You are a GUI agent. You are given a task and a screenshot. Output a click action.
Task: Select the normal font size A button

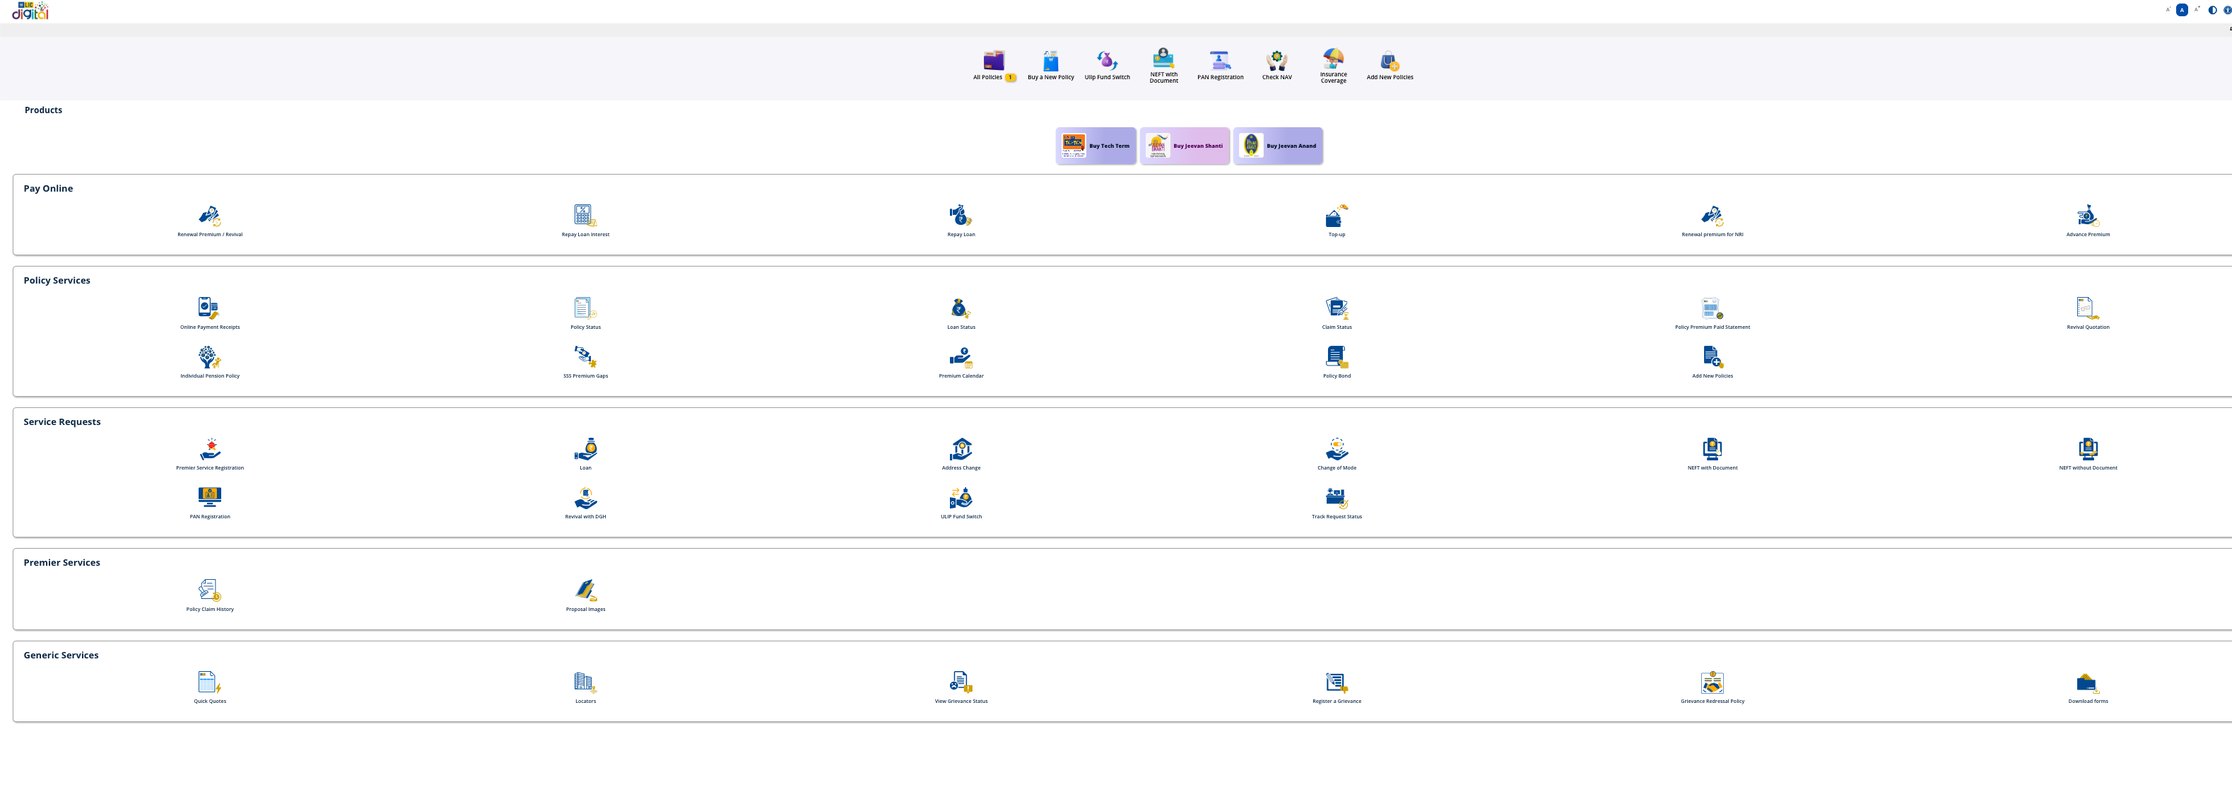2182,10
